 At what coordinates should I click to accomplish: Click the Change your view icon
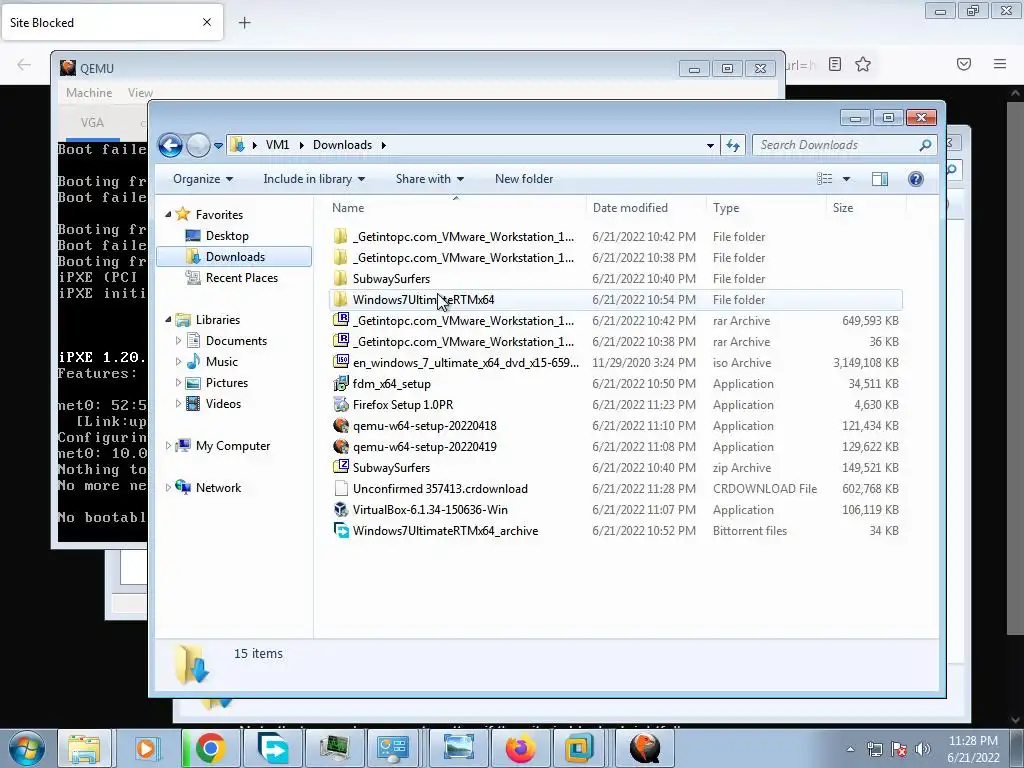click(x=825, y=179)
